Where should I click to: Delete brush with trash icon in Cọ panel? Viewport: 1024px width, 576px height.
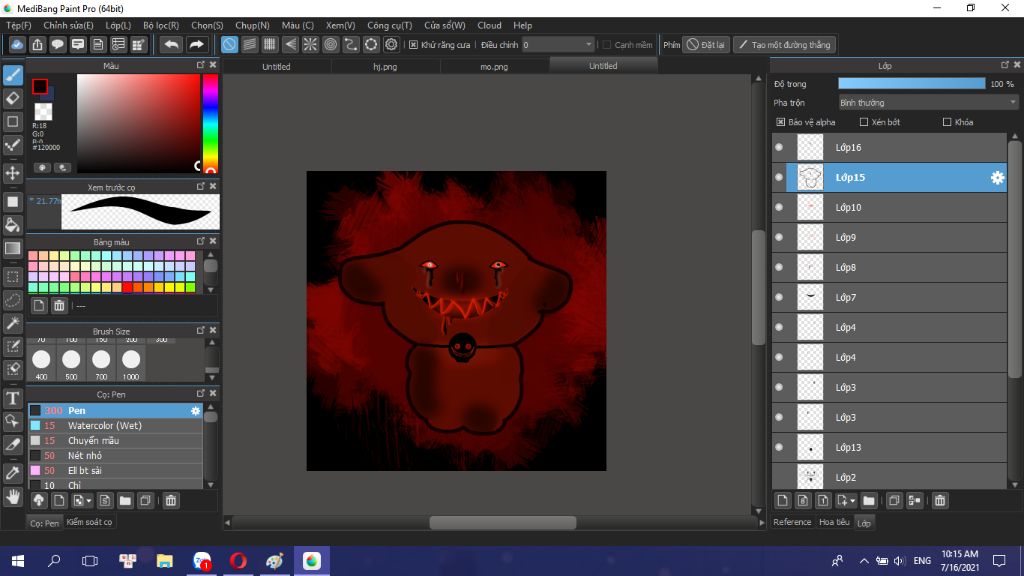tap(170, 500)
